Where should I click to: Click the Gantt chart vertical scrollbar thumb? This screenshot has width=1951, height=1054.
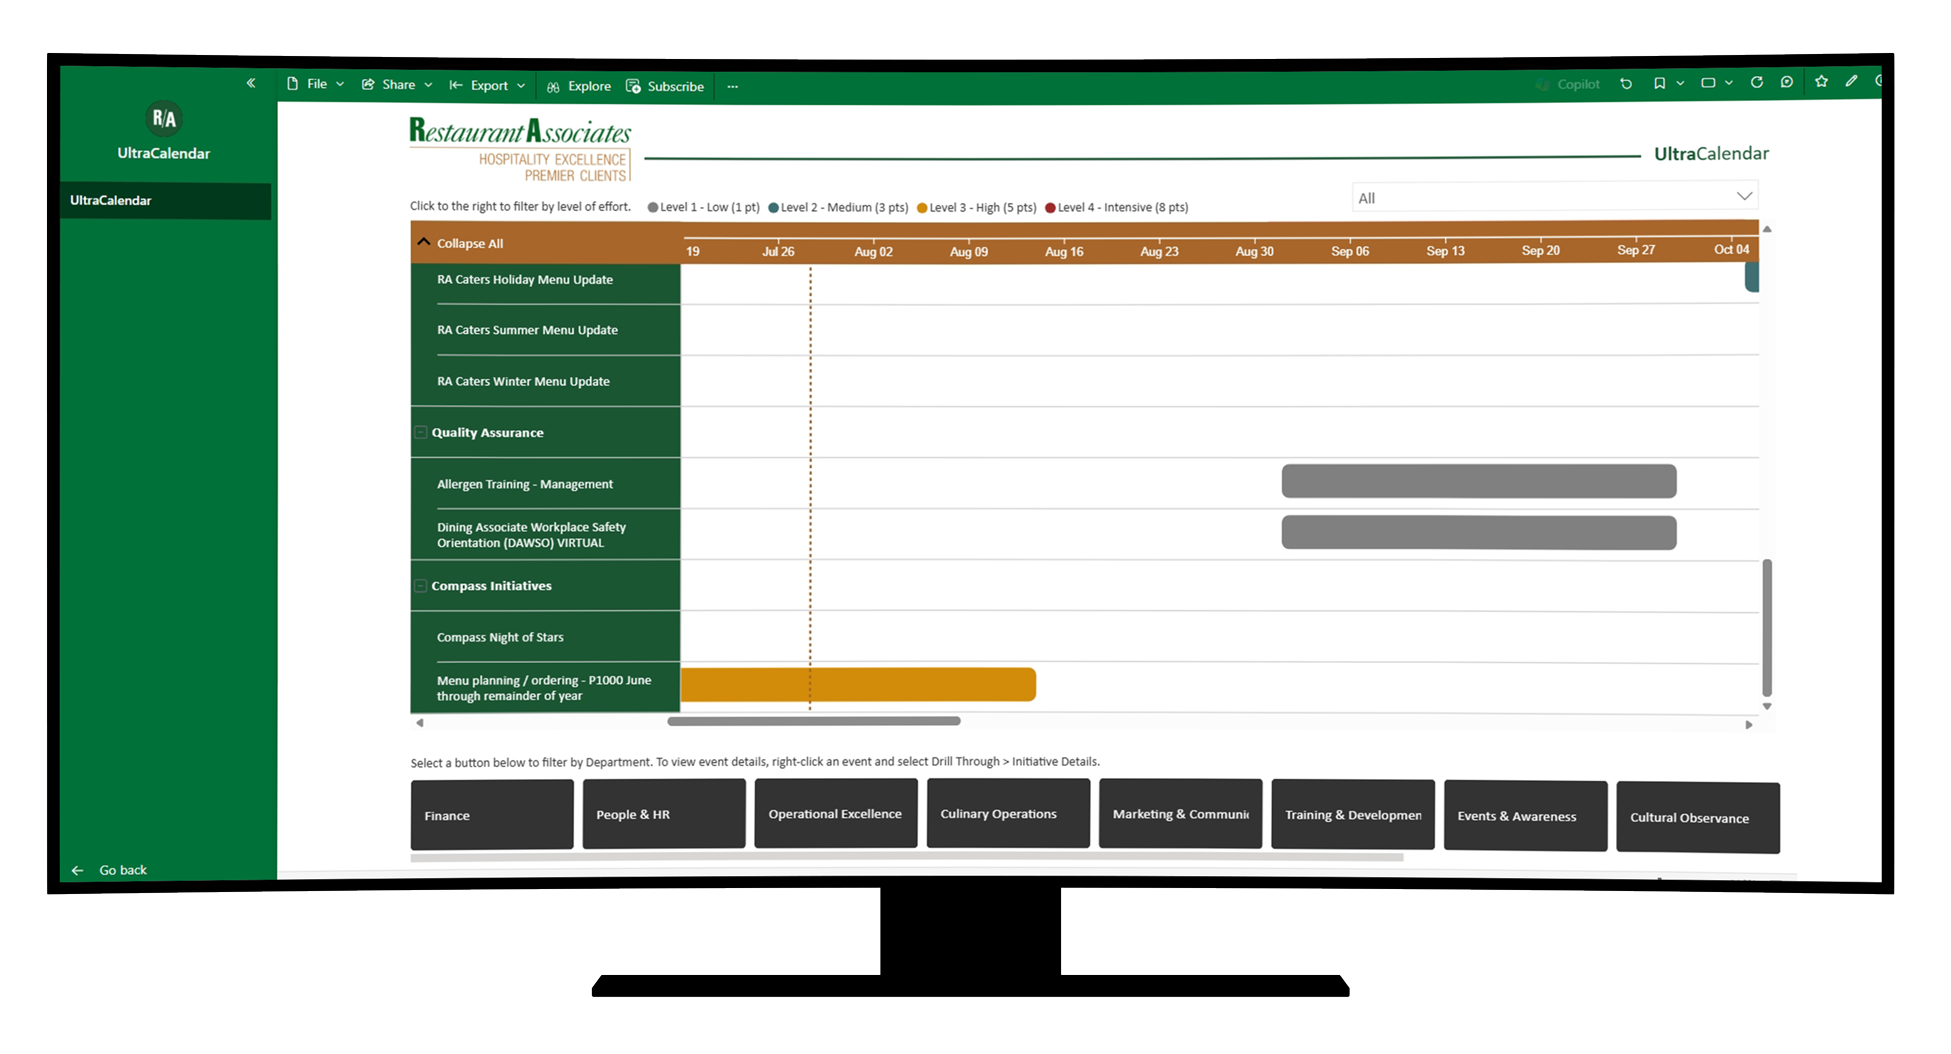(x=1767, y=627)
